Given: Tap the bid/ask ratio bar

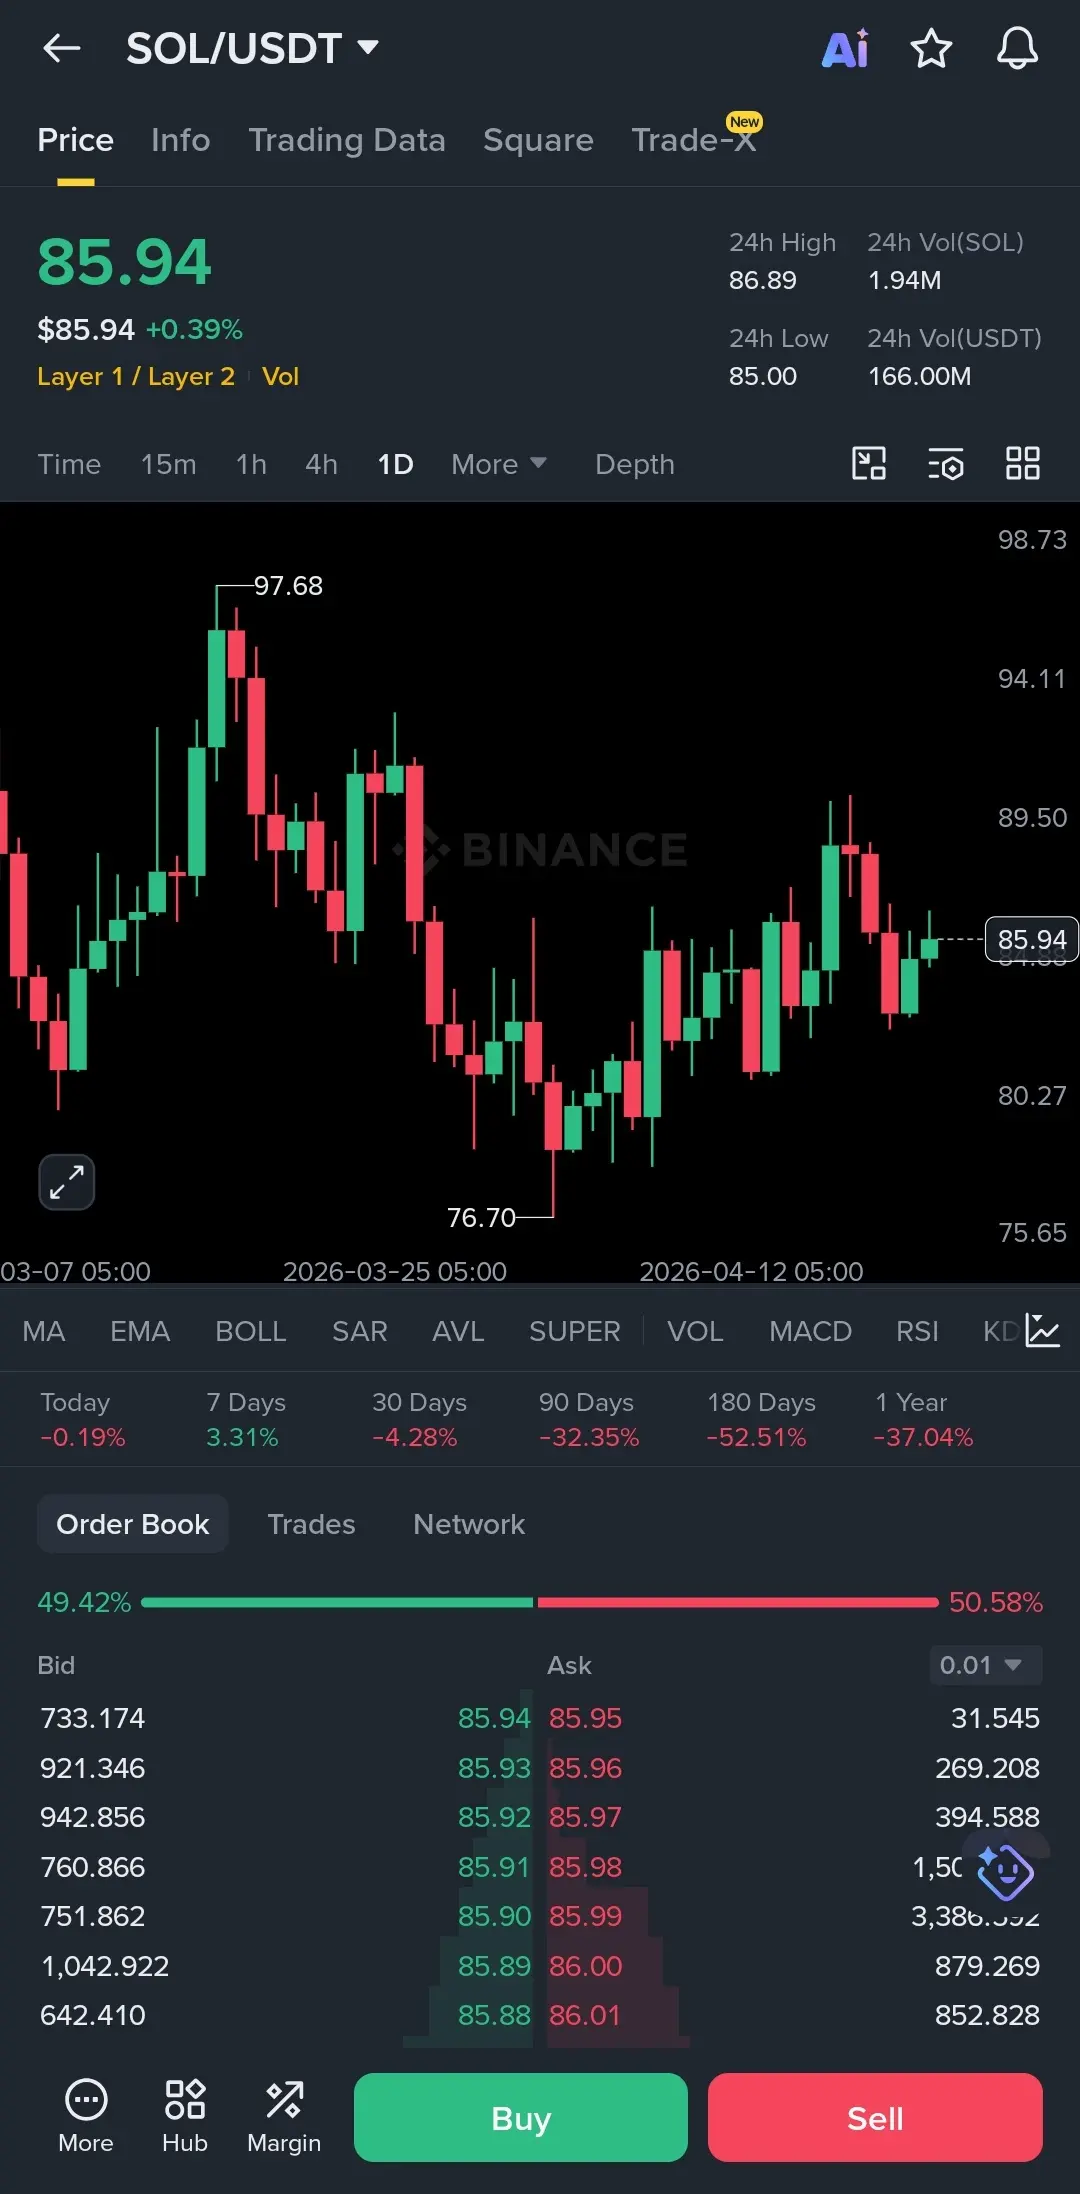Looking at the screenshot, I should point(540,1602).
